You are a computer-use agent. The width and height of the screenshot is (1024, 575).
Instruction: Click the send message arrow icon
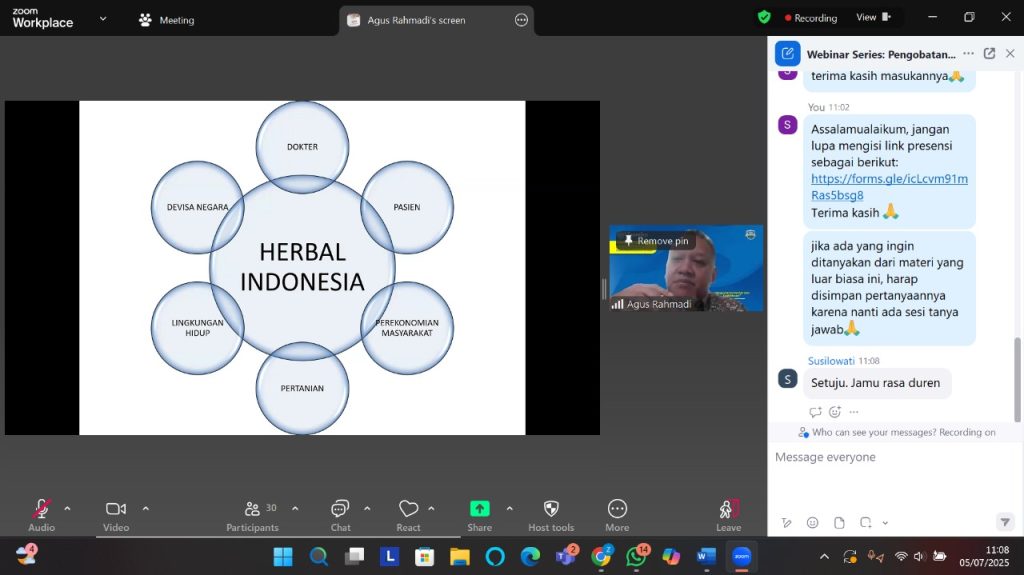[1004, 522]
